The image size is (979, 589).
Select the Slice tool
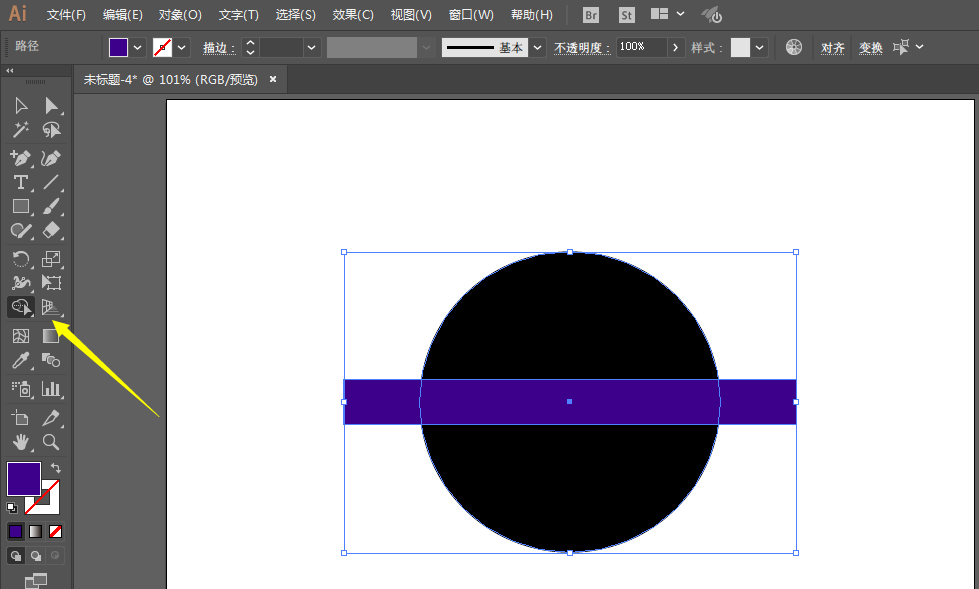[x=51, y=418]
